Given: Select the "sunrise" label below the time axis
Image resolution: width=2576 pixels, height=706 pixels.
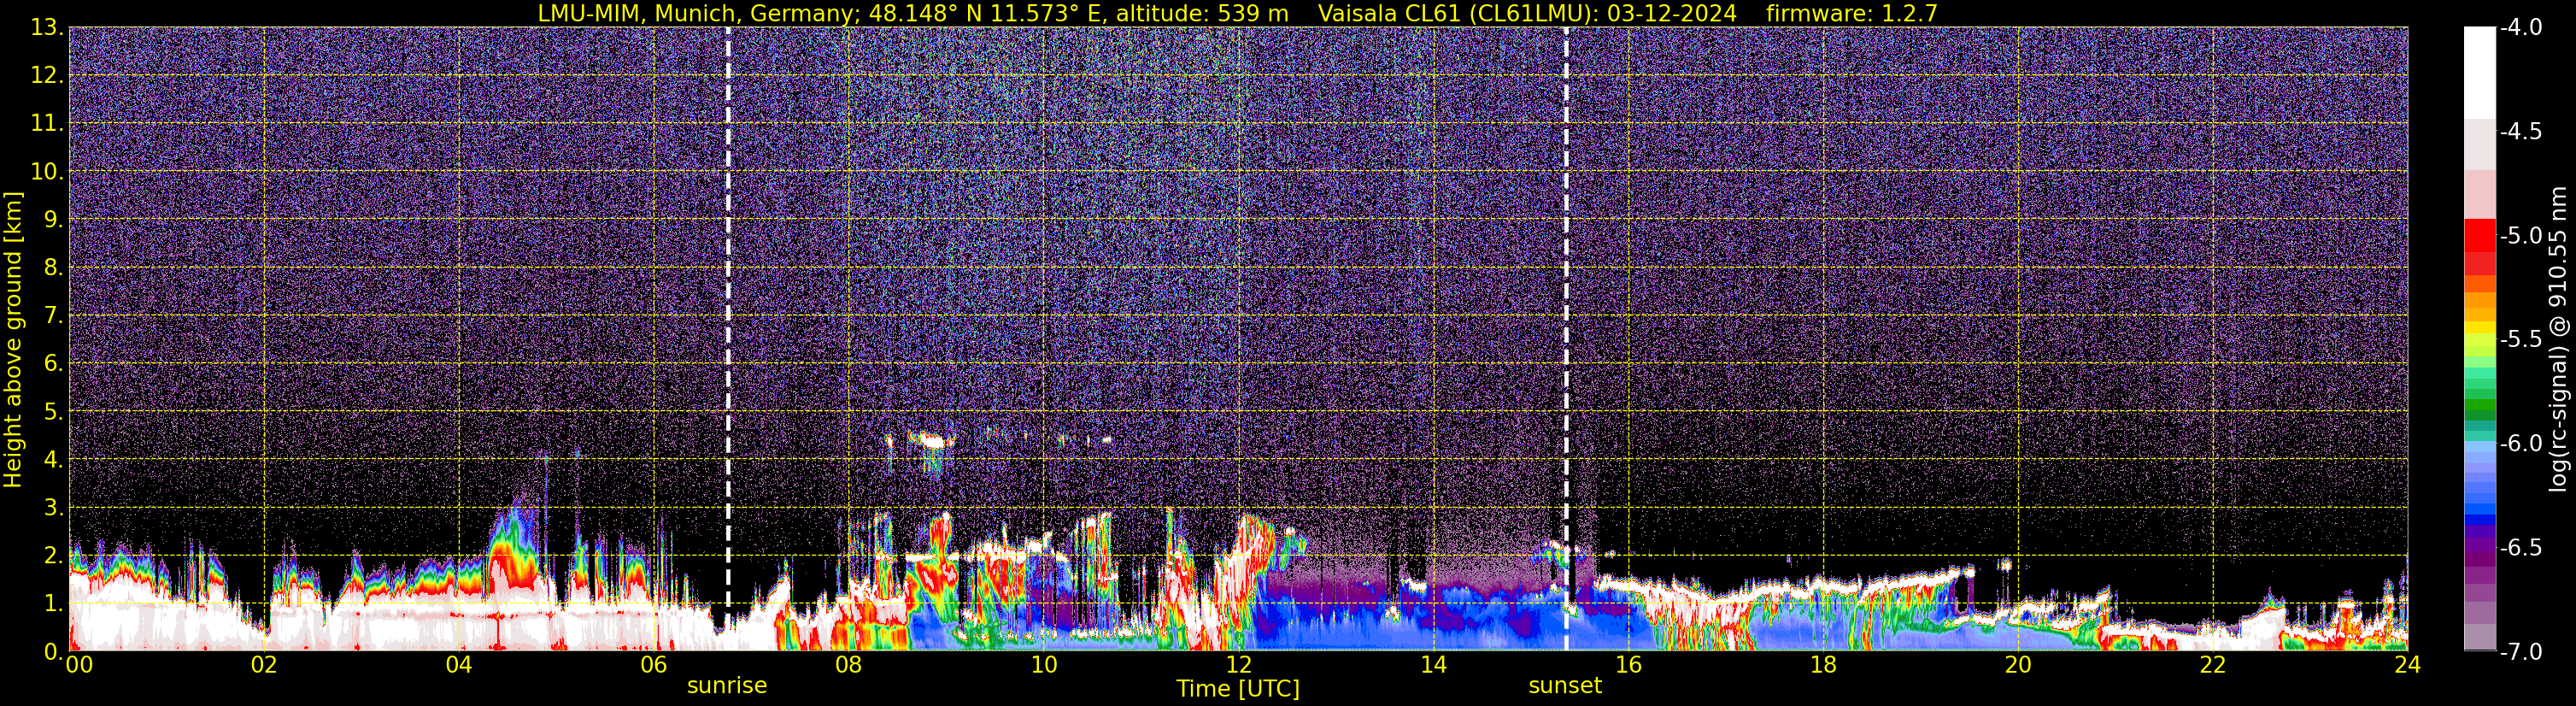Looking at the screenshot, I should 727,686.
